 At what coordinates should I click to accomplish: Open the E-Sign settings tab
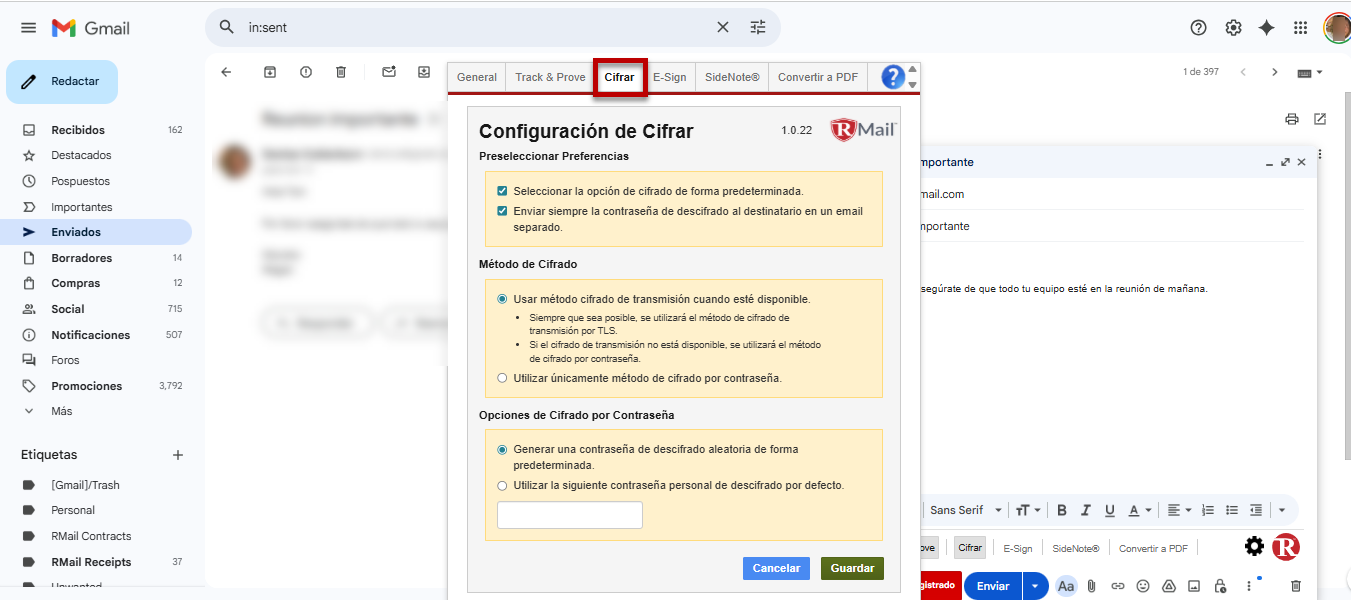(x=670, y=77)
